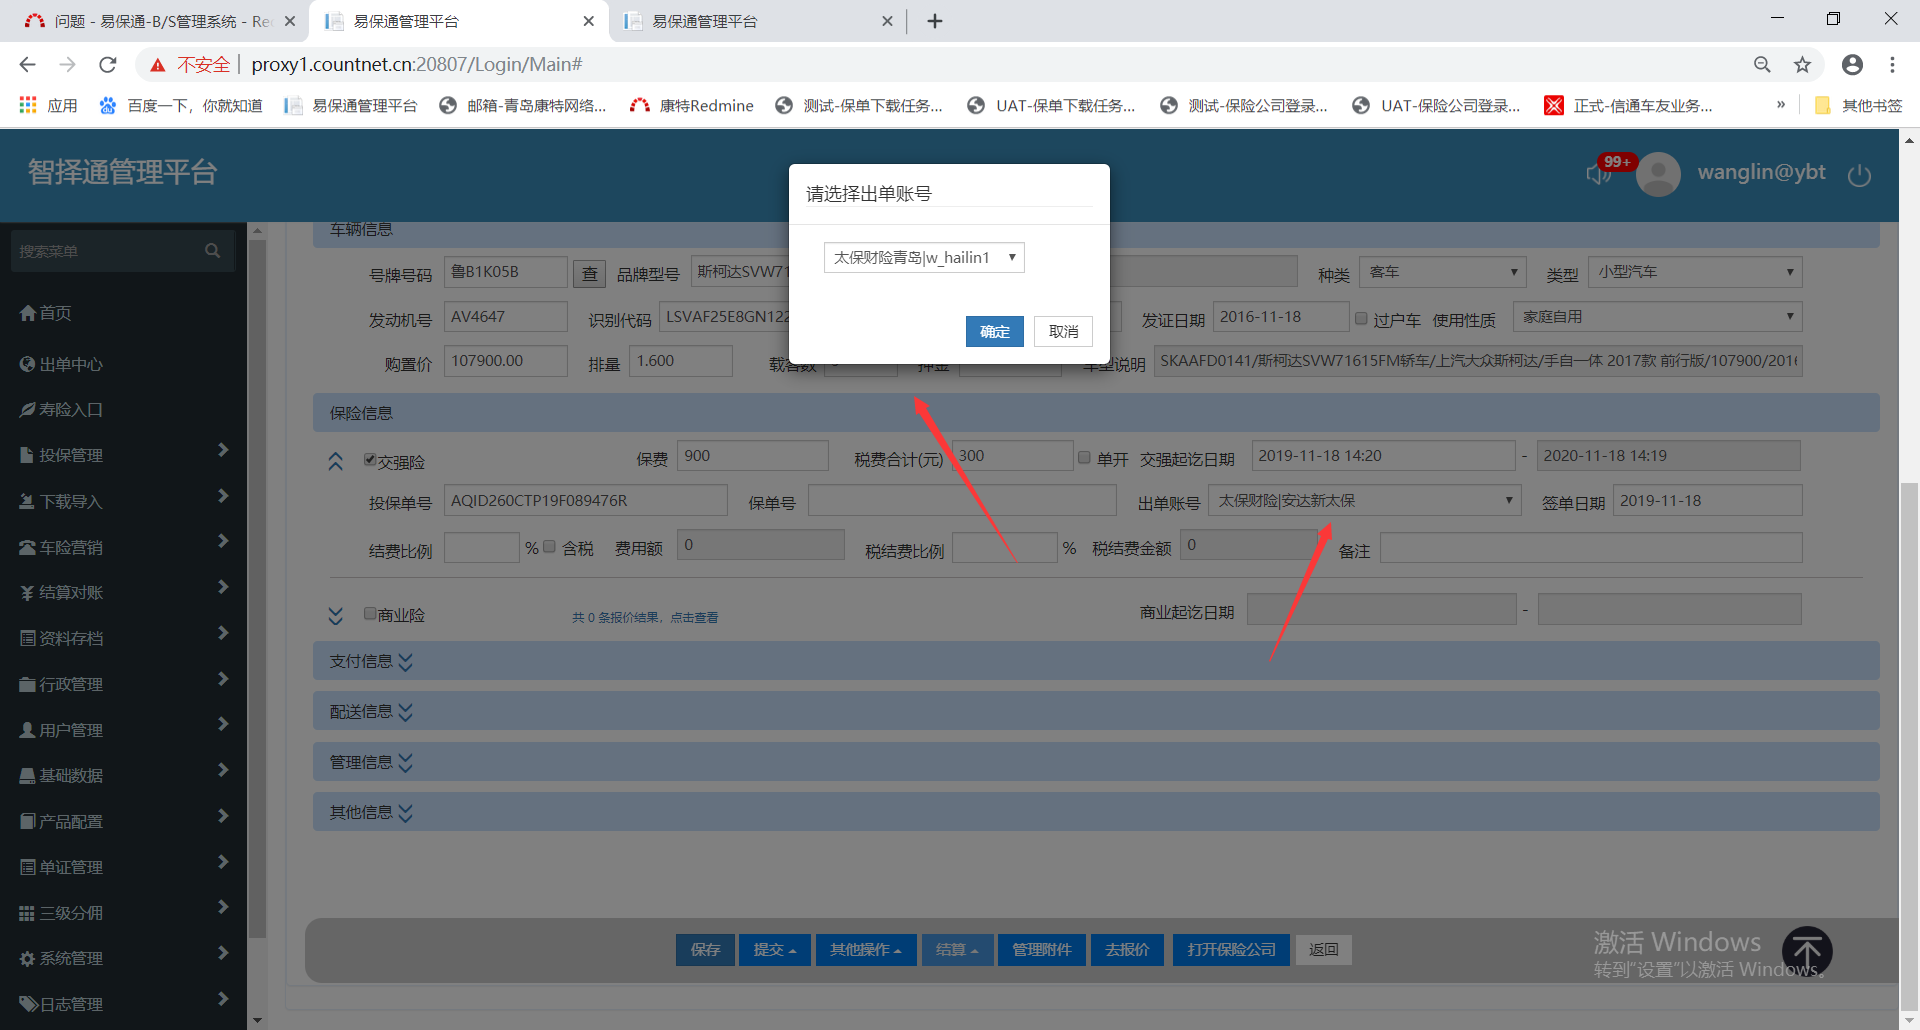The image size is (1920, 1030).
Task: Expand the 车险营销 menu
Action: point(123,547)
